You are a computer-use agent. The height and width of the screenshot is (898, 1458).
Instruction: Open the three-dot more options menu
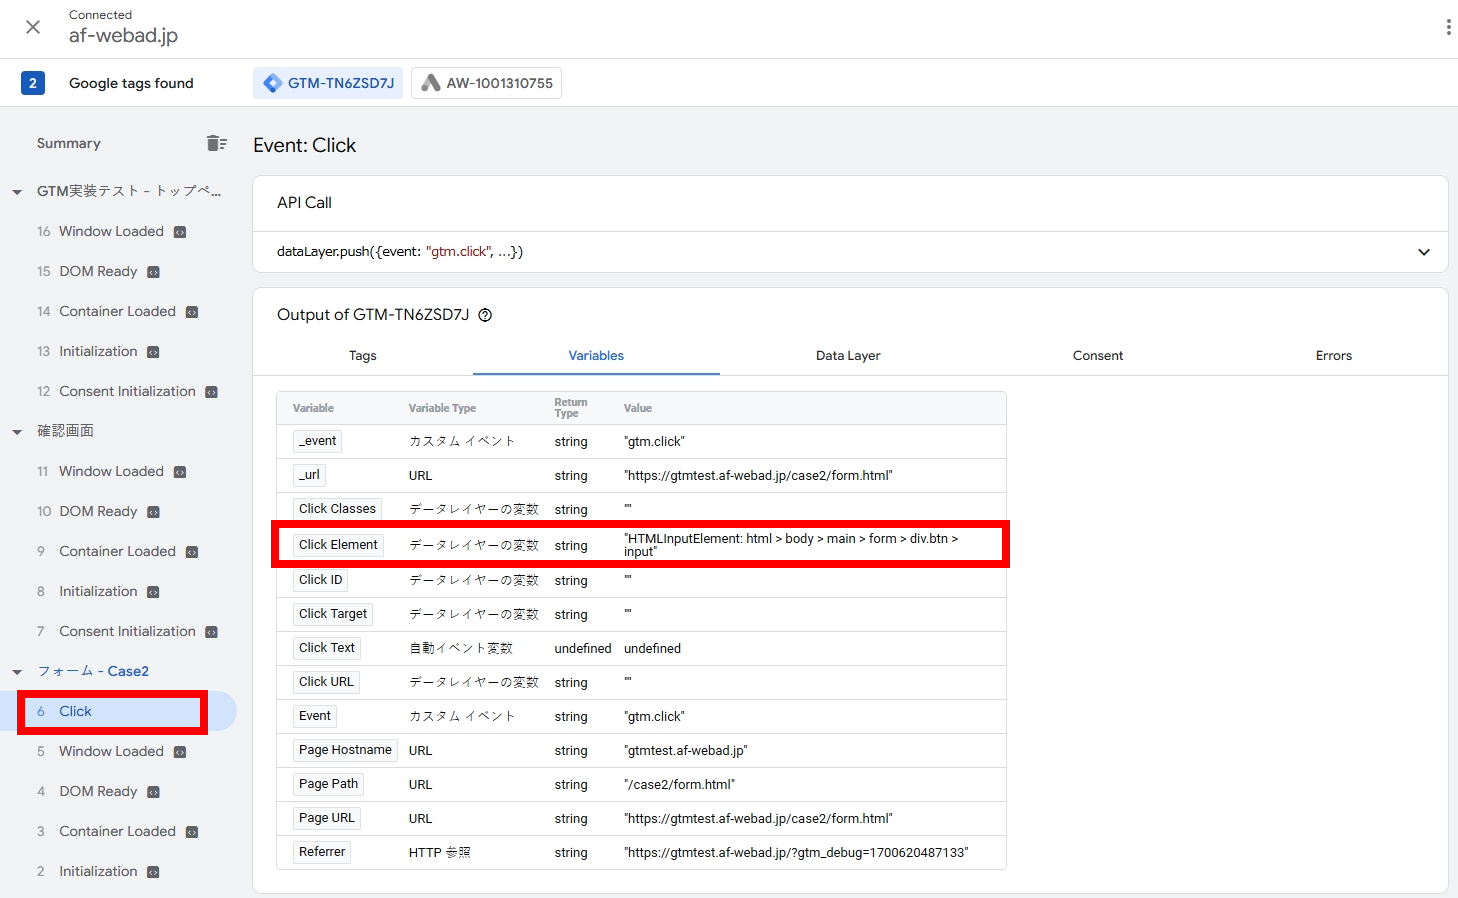click(x=1447, y=27)
